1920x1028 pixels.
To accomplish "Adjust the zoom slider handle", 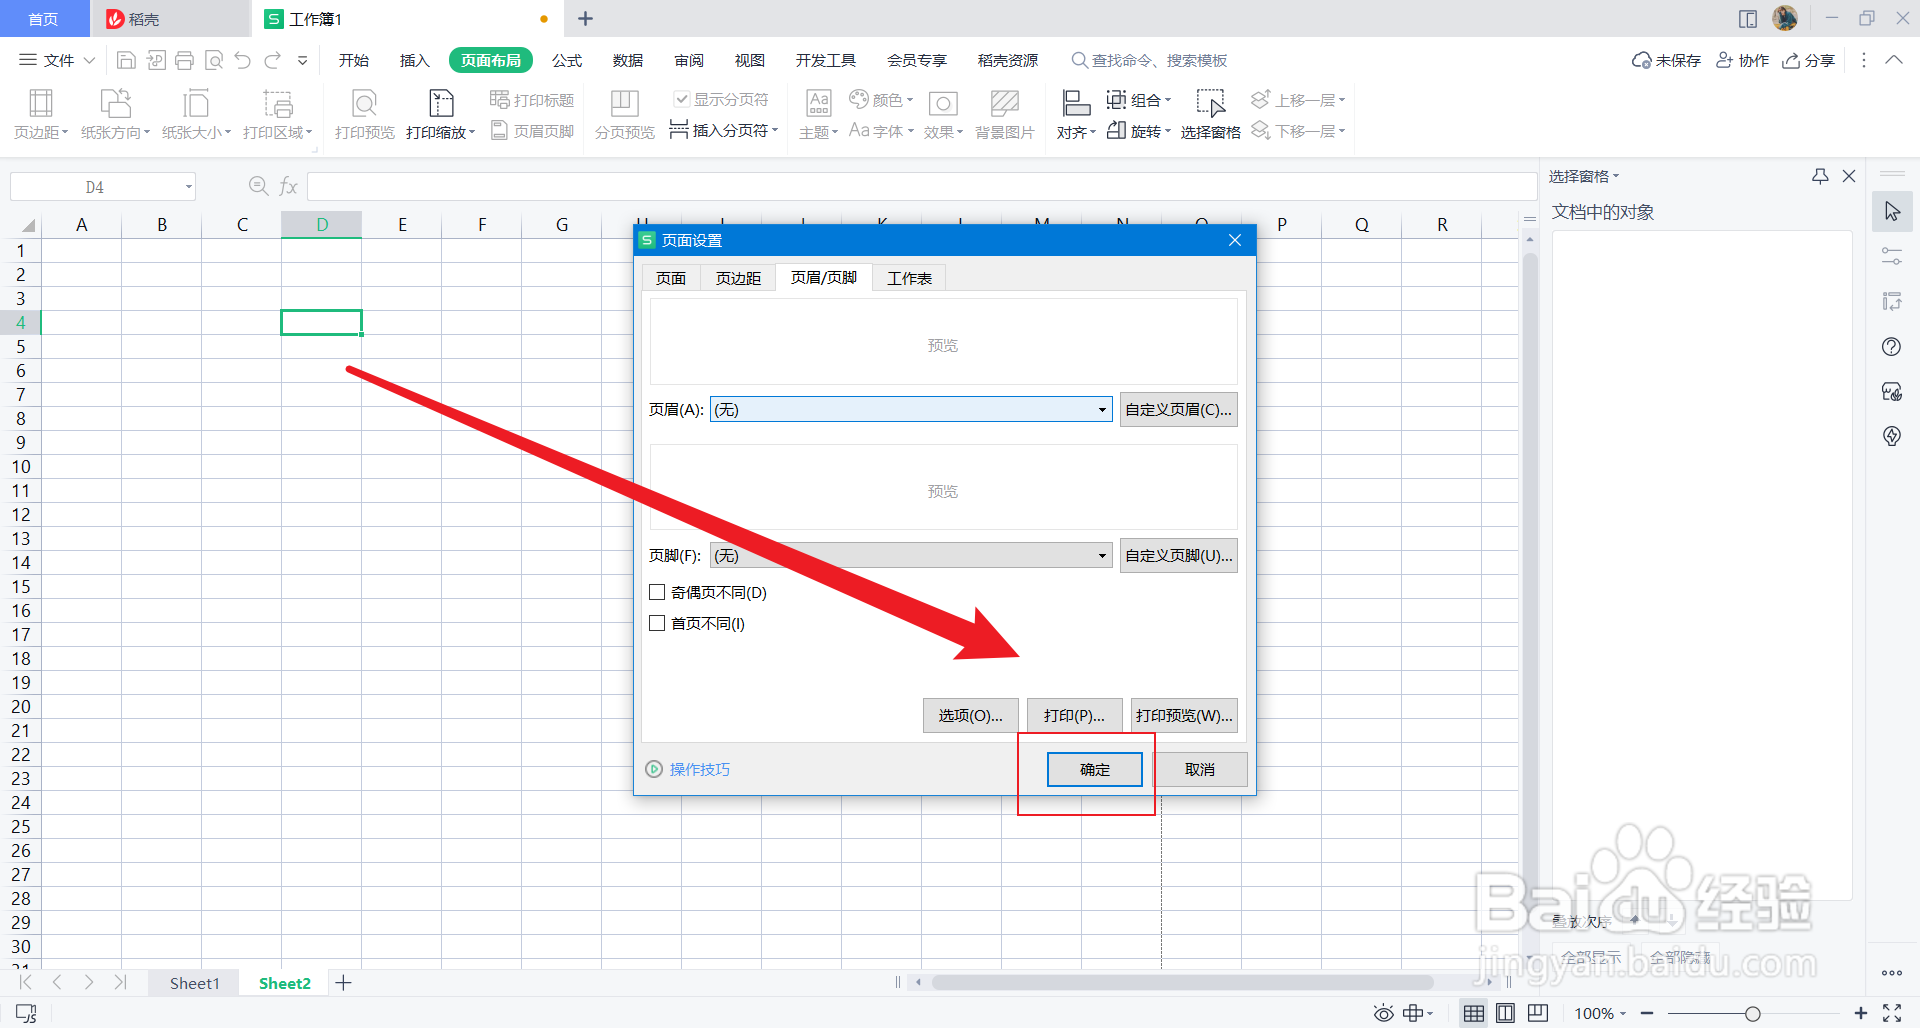I will (1752, 1014).
